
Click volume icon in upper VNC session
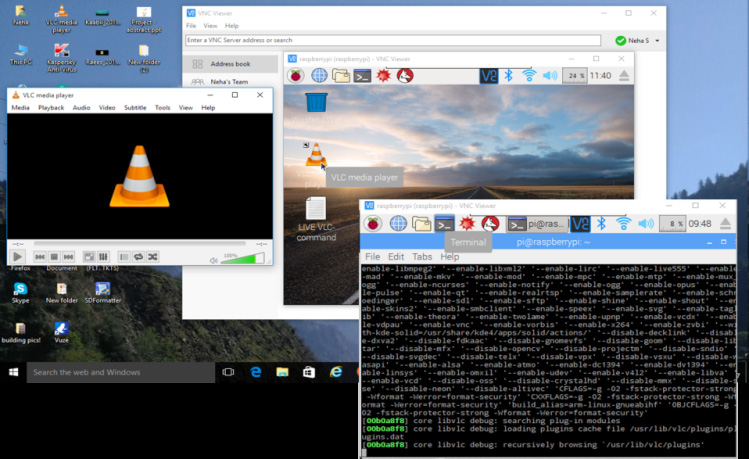click(550, 75)
